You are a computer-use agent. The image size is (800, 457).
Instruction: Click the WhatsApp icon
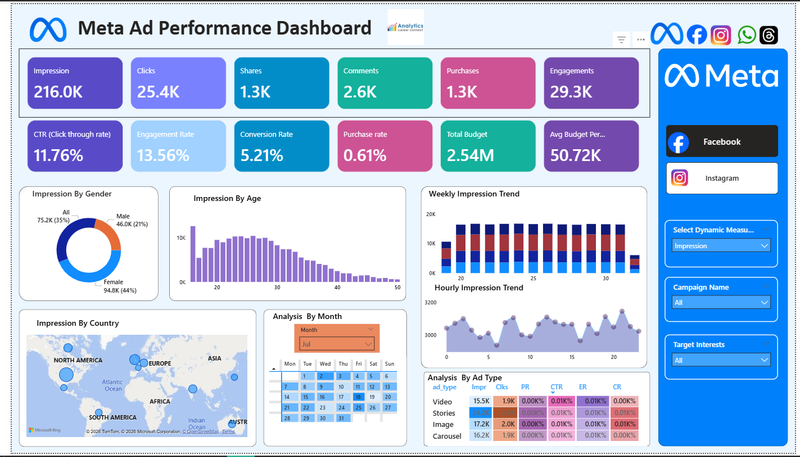point(747,35)
